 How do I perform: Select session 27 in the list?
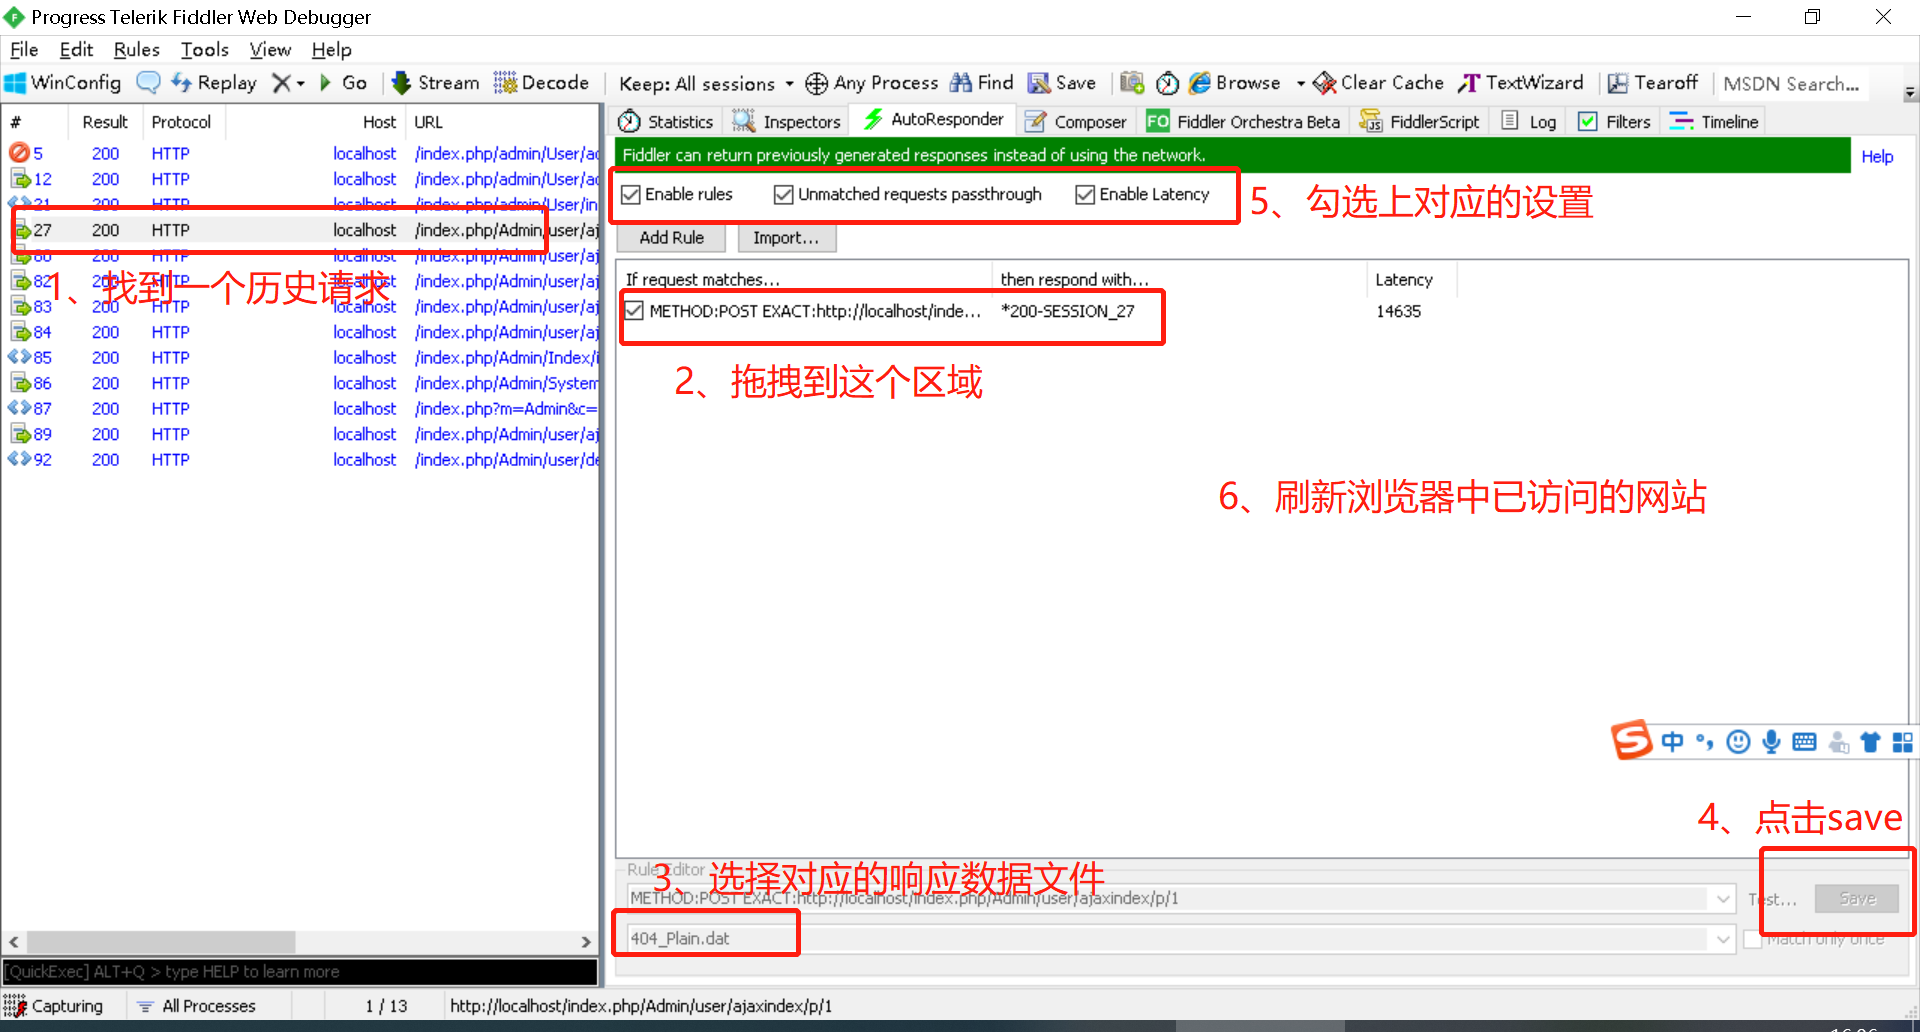tap(302, 230)
